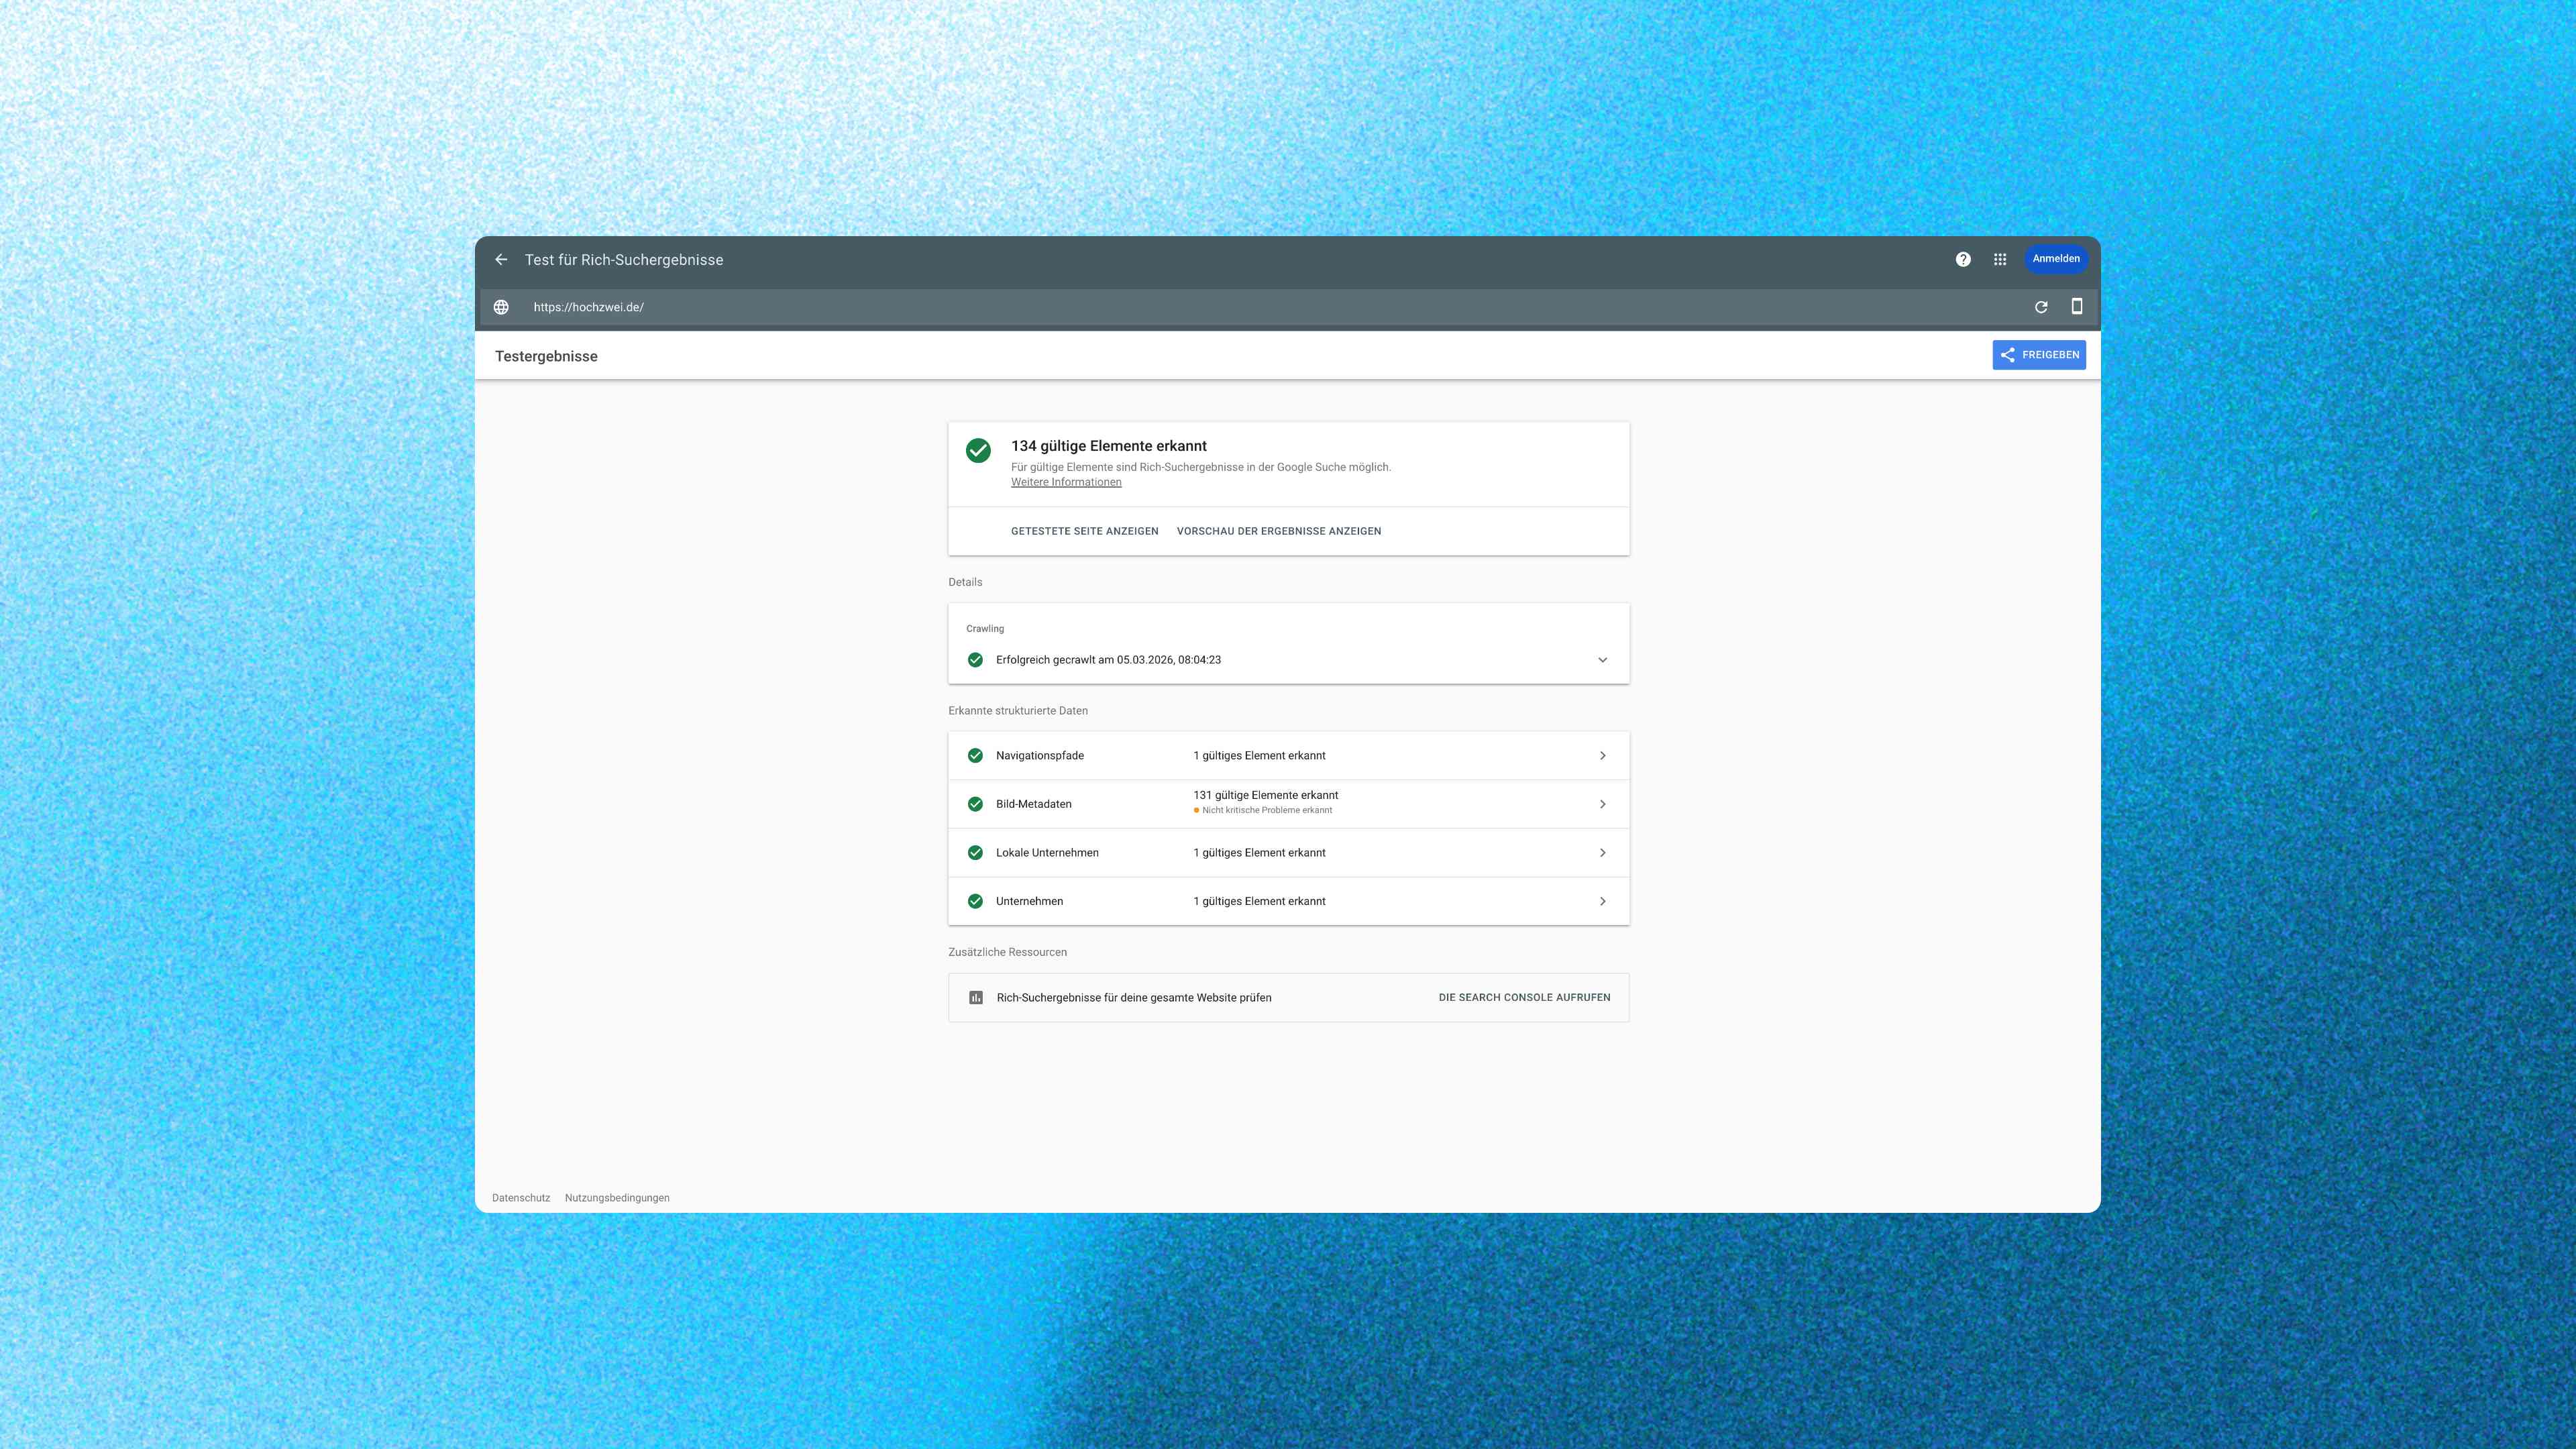The width and height of the screenshot is (2576, 1449).
Task: Click the green checkmark next to Navigationspfade
Action: [975, 756]
